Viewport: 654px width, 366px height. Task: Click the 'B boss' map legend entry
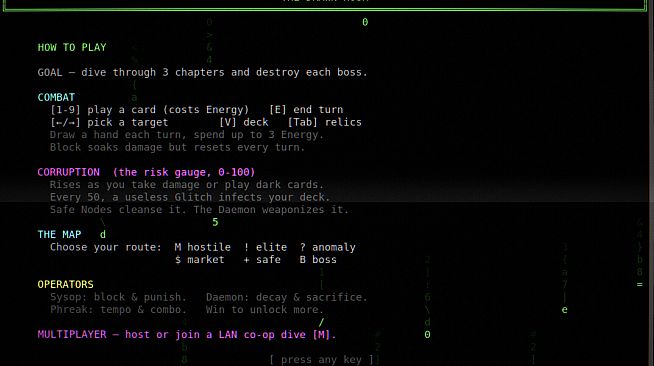coord(318,260)
